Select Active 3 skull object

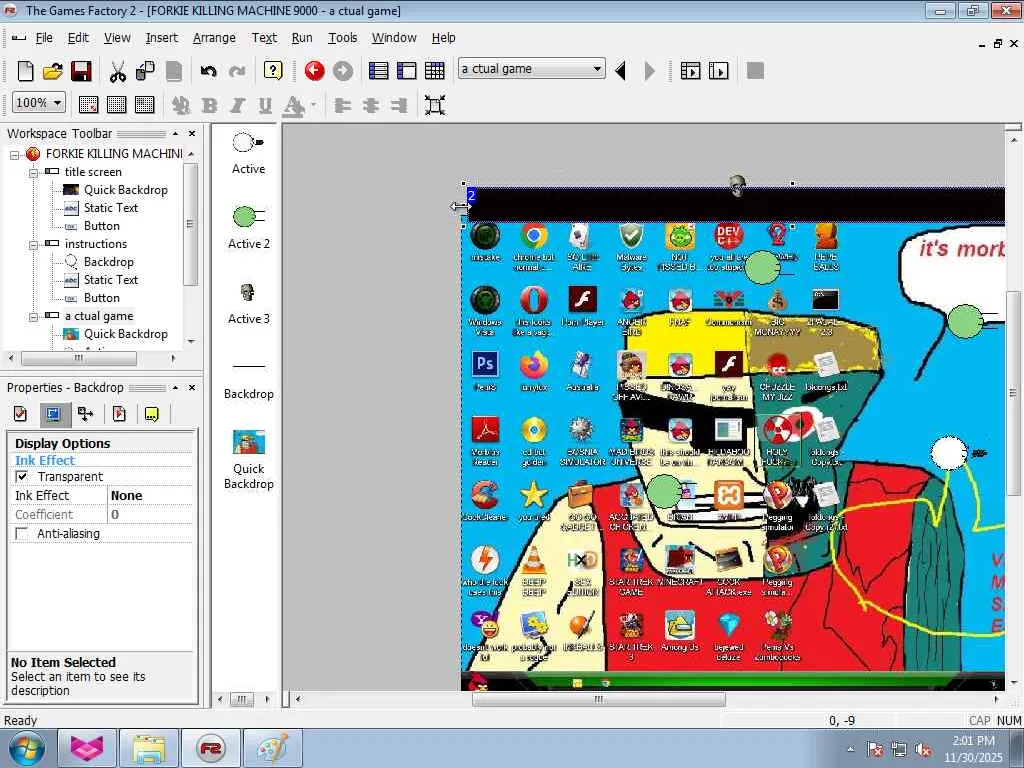pos(248,304)
